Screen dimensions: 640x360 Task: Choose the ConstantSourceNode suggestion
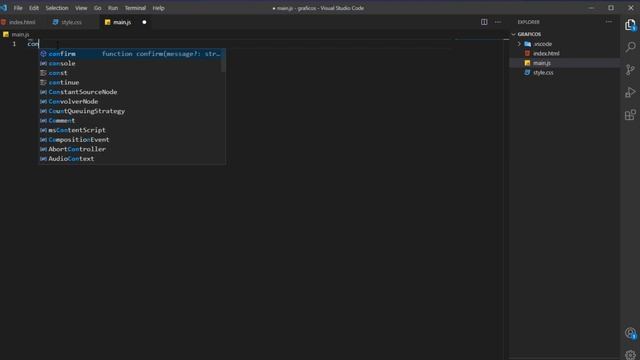click(x=131, y=92)
